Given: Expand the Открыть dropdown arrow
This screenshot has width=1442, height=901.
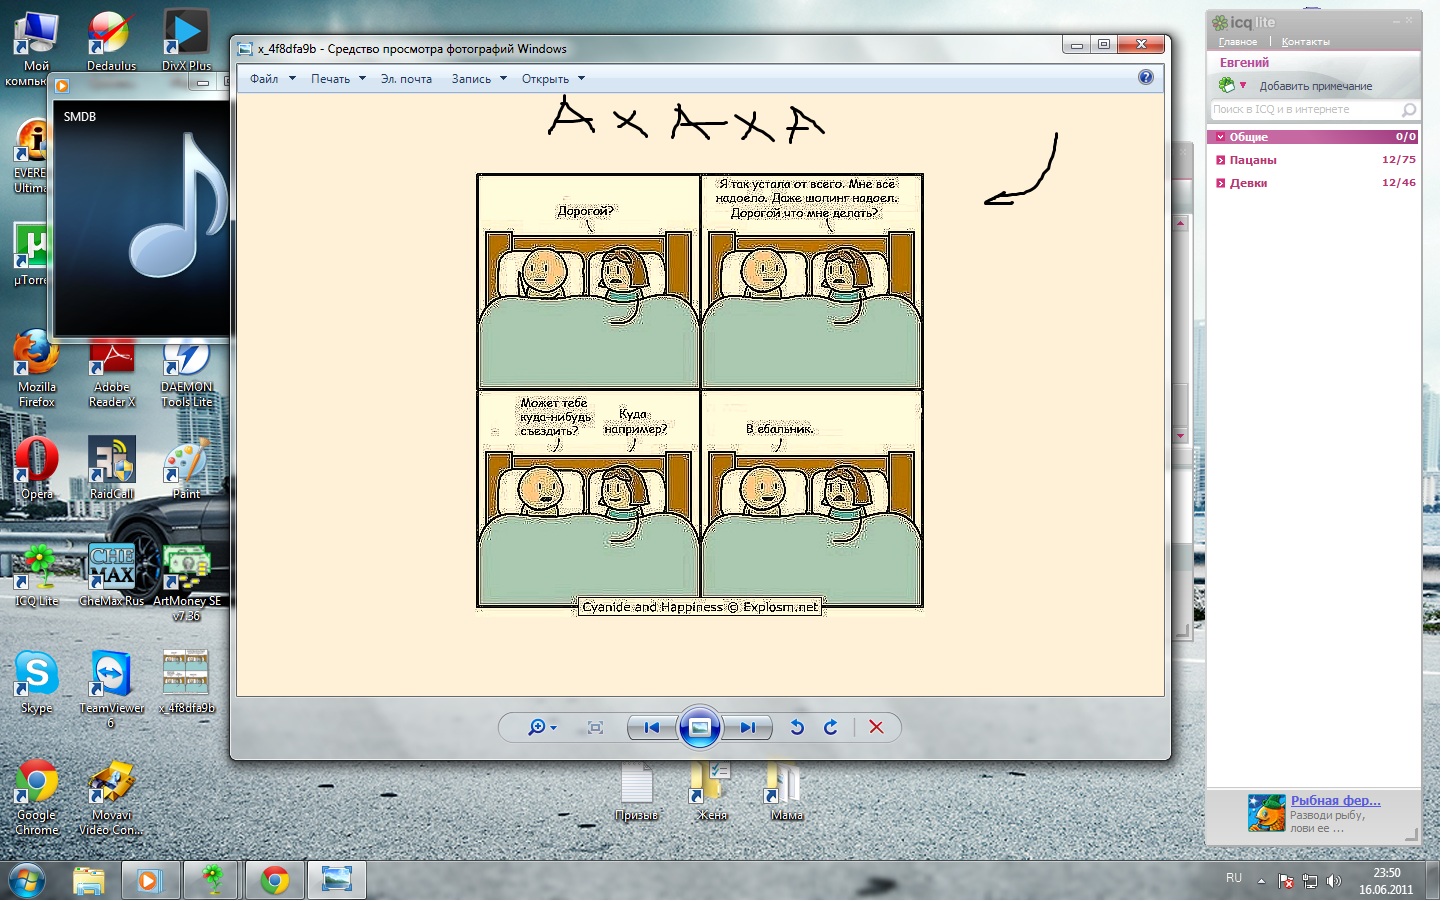Looking at the screenshot, I should [581, 78].
